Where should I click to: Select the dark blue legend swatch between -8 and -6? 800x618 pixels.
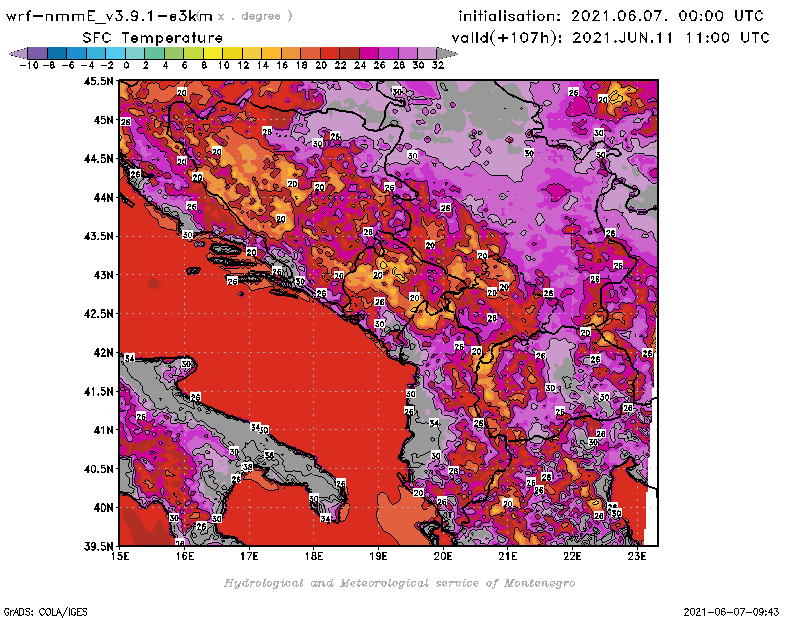point(57,53)
